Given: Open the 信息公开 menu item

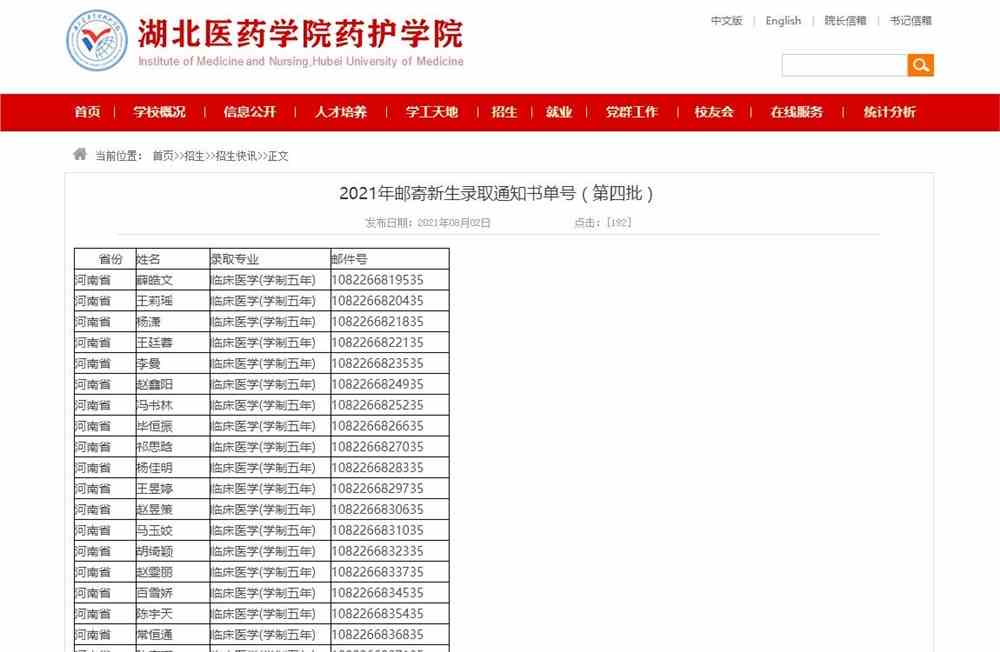Looking at the screenshot, I should click(250, 112).
